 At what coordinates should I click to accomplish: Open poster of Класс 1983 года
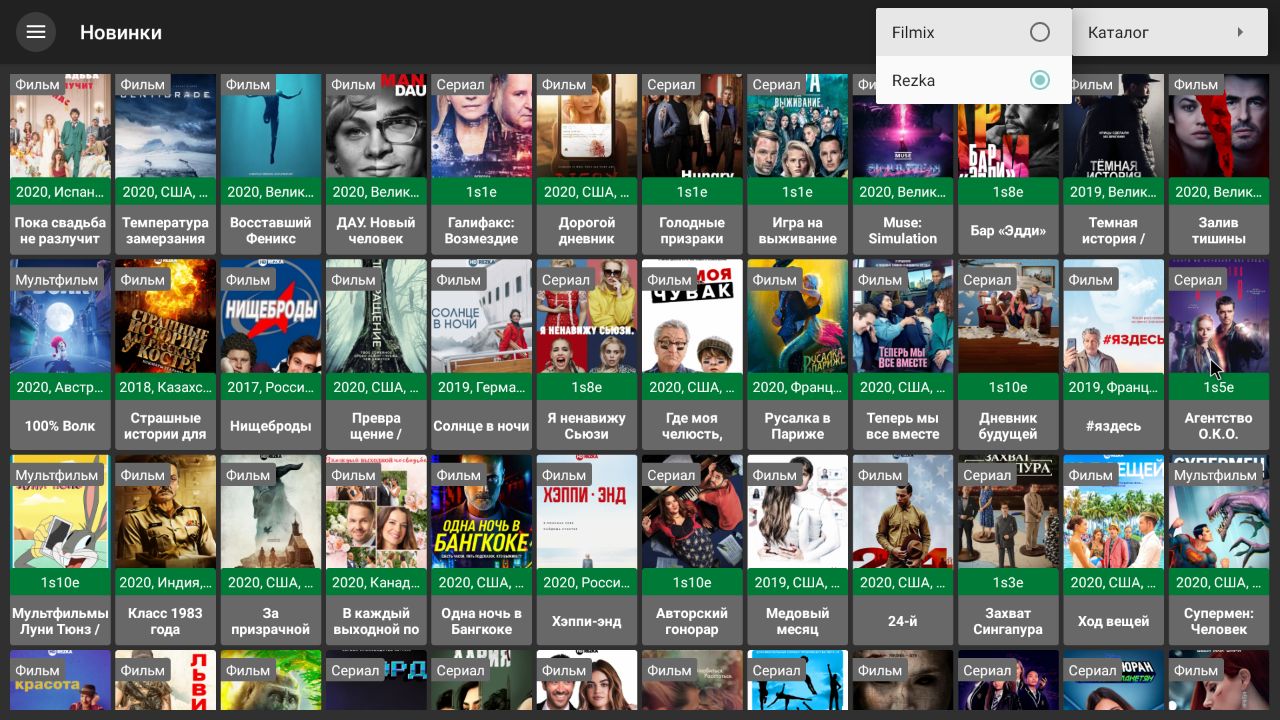[165, 512]
